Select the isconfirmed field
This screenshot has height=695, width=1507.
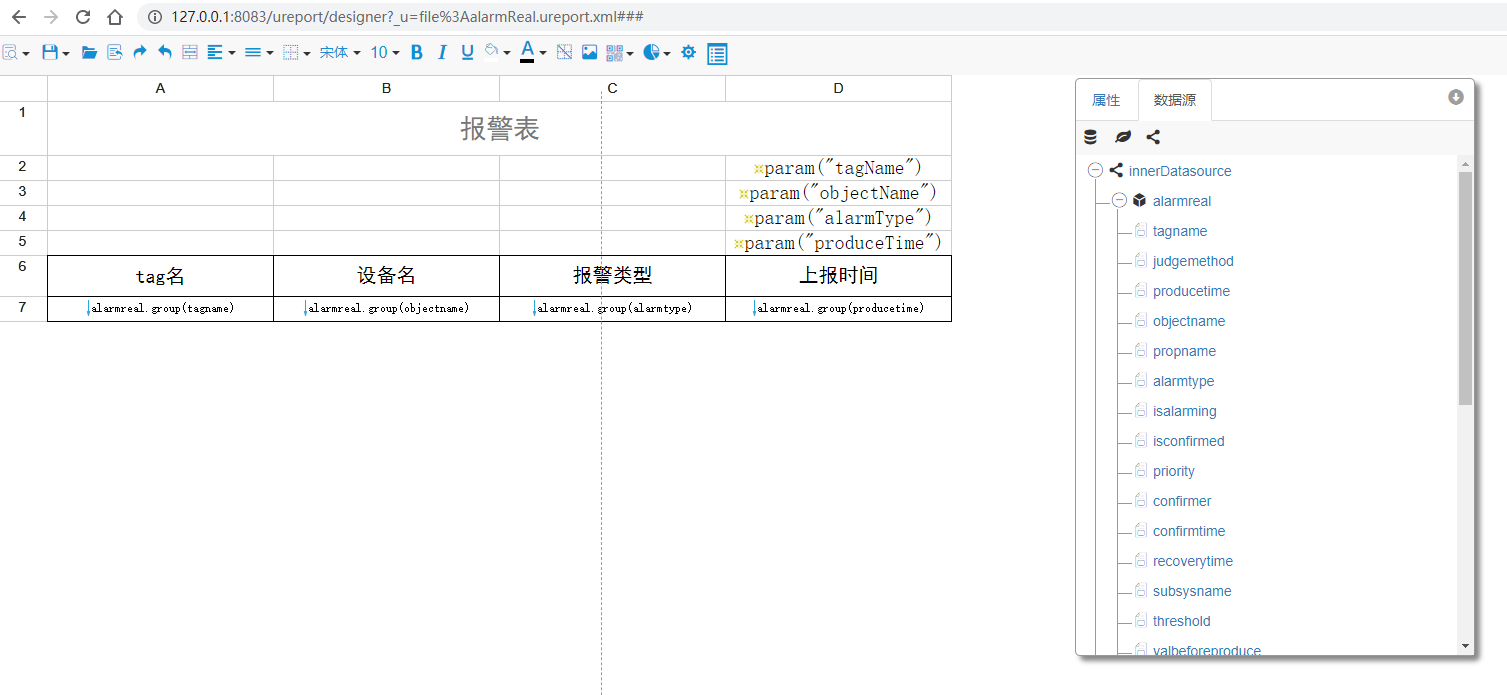click(1188, 441)
